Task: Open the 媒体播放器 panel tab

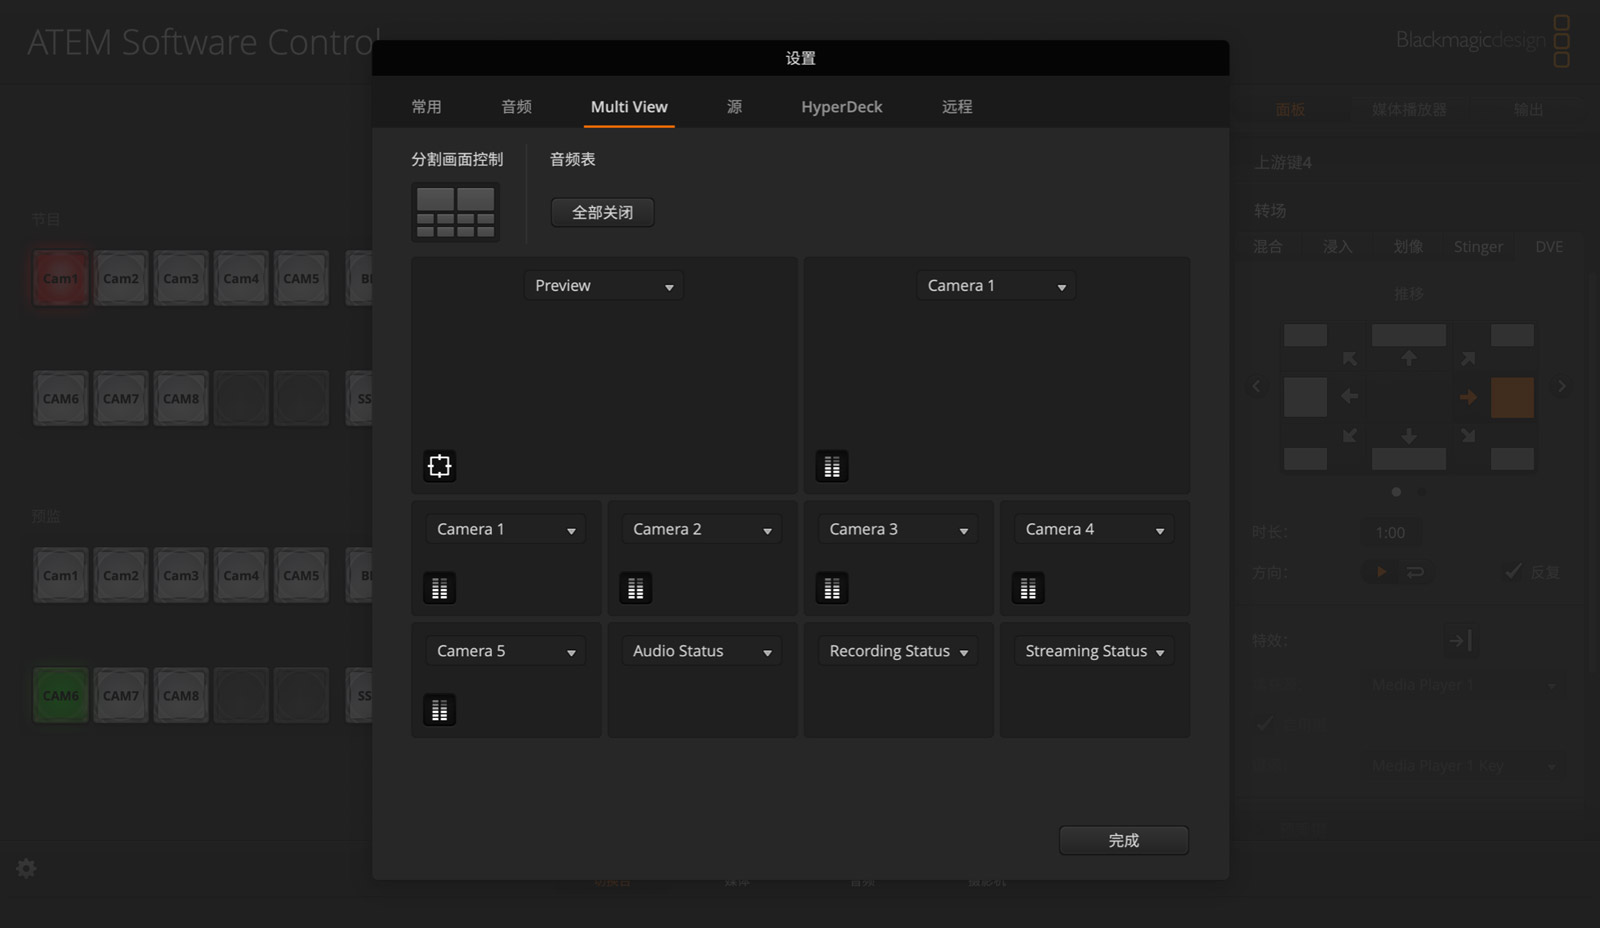Action: click(x=1409, y=110)
